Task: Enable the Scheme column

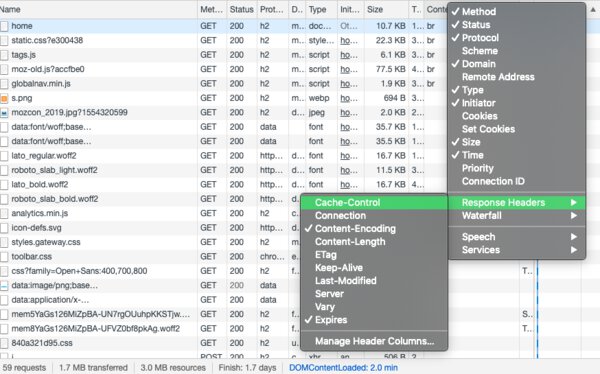Action: tap(517, 51)
